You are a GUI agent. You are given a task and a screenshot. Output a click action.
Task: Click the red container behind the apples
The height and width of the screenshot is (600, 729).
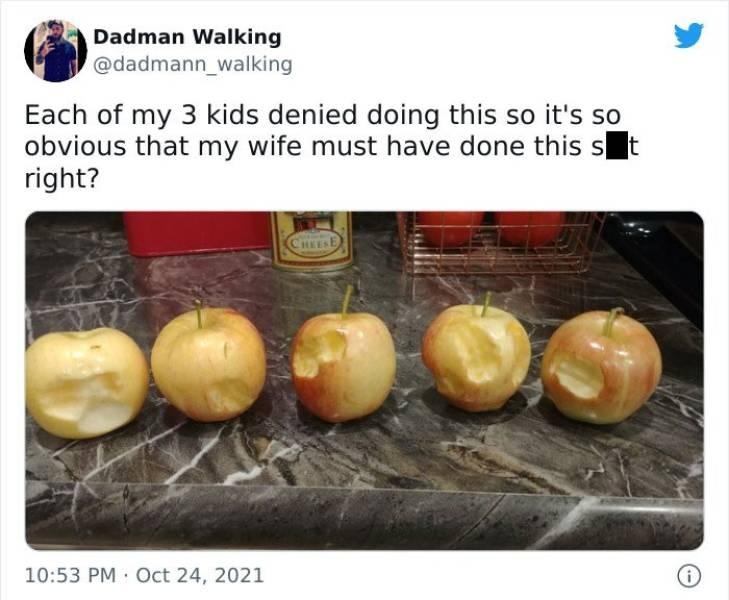point(197,233)
